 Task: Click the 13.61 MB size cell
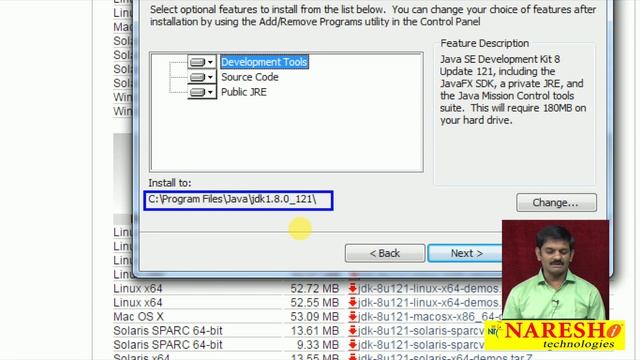click(315, 331)
